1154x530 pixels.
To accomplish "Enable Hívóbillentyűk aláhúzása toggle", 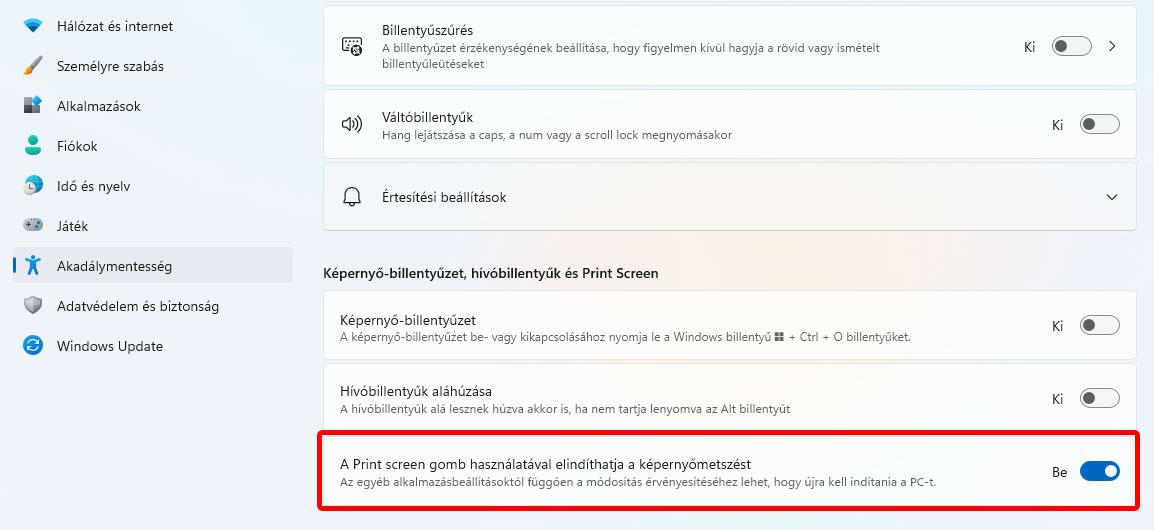I will (x=1099, y=399).
